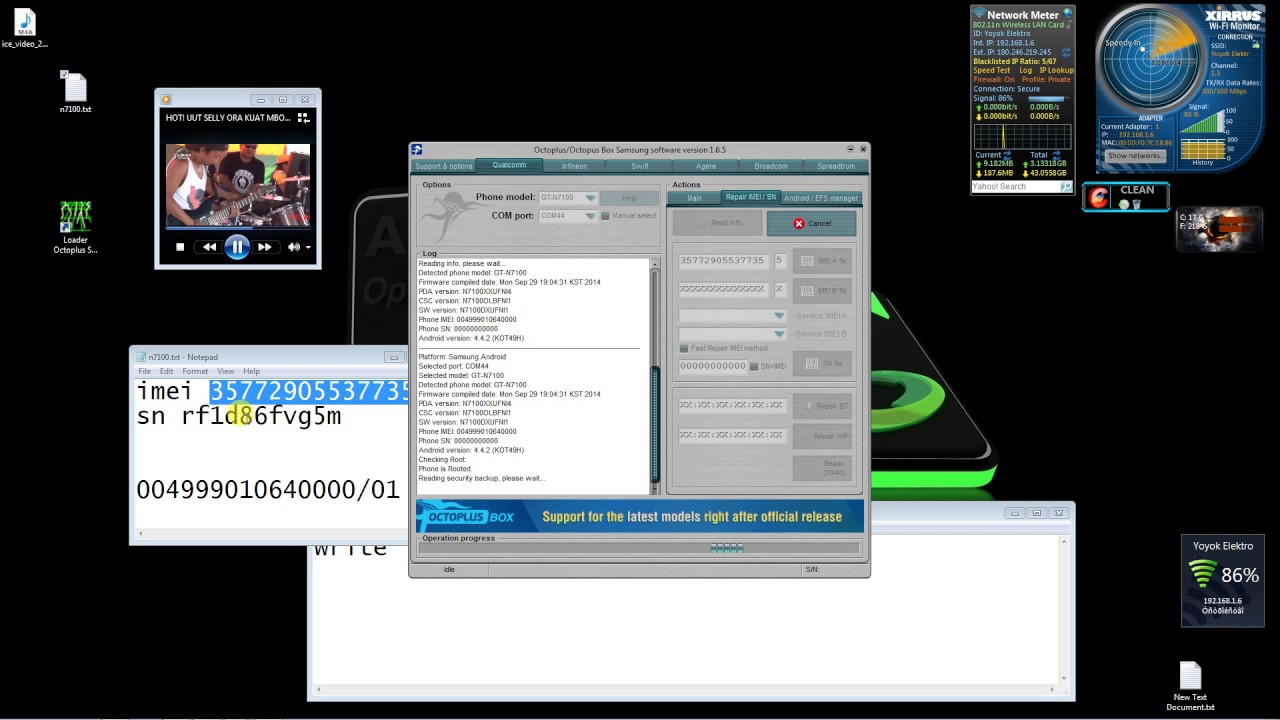
Task: Click Show networks in Xirrus Wi-Fi Monitor
Action: pyautogui.click(x=1135, y=156)
